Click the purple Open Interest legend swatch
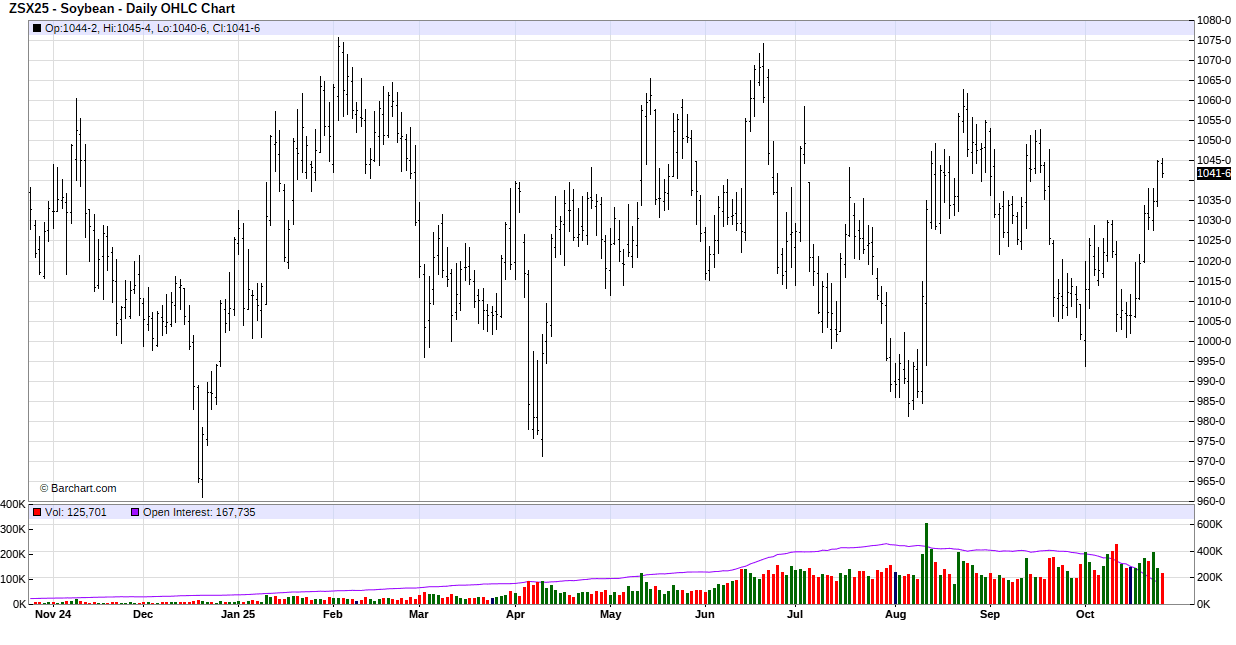The width and height of the screenshot is (1236, 645). click(x=135, y=512)
